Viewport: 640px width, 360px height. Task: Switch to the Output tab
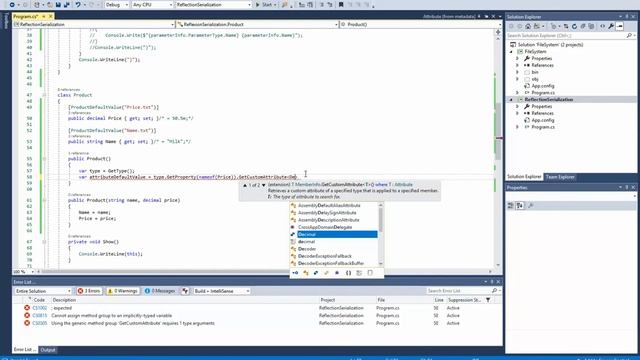click(48, 350)
